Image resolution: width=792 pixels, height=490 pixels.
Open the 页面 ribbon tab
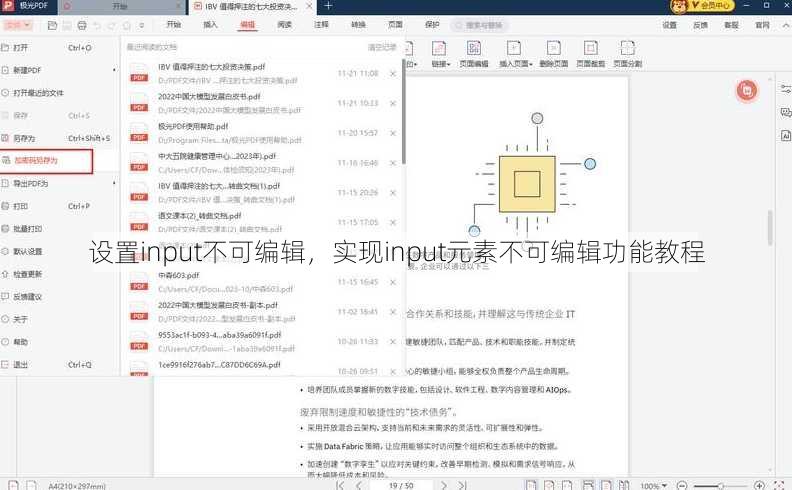click(x=395, y=25)
